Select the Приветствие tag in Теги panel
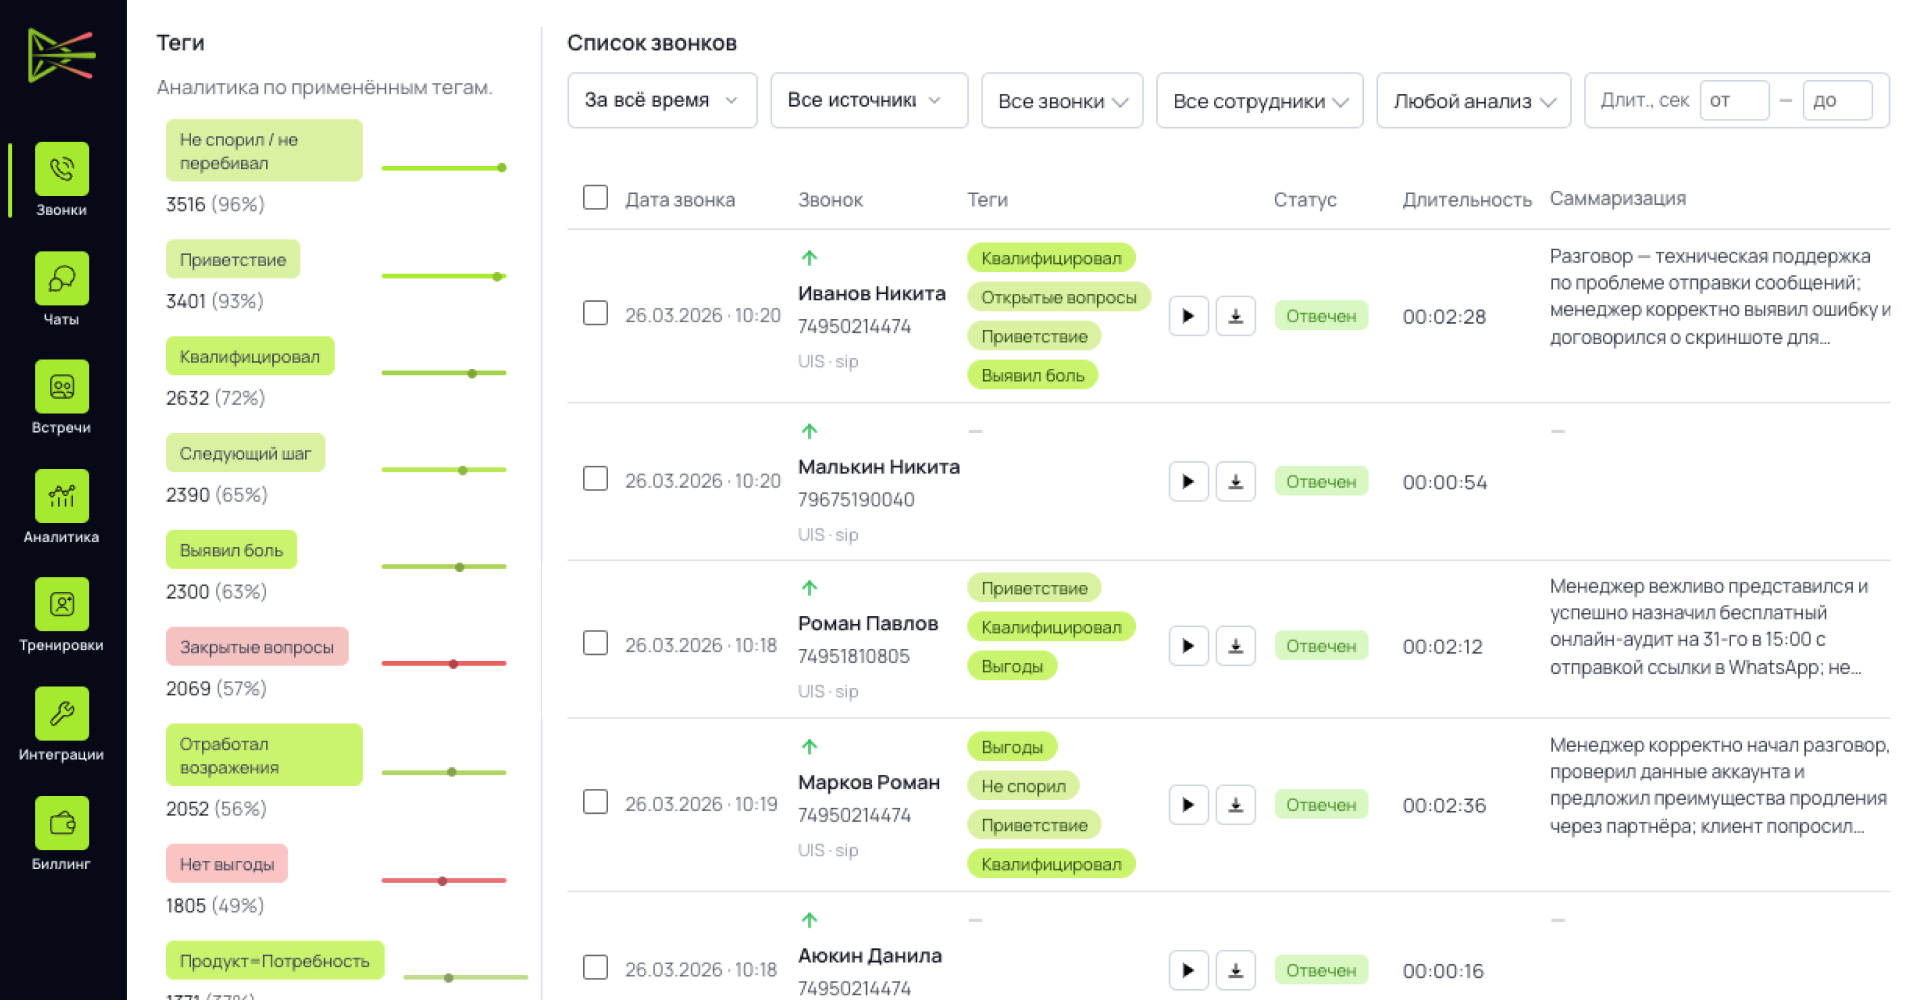 pyautogui.click(x=233, y=260)
